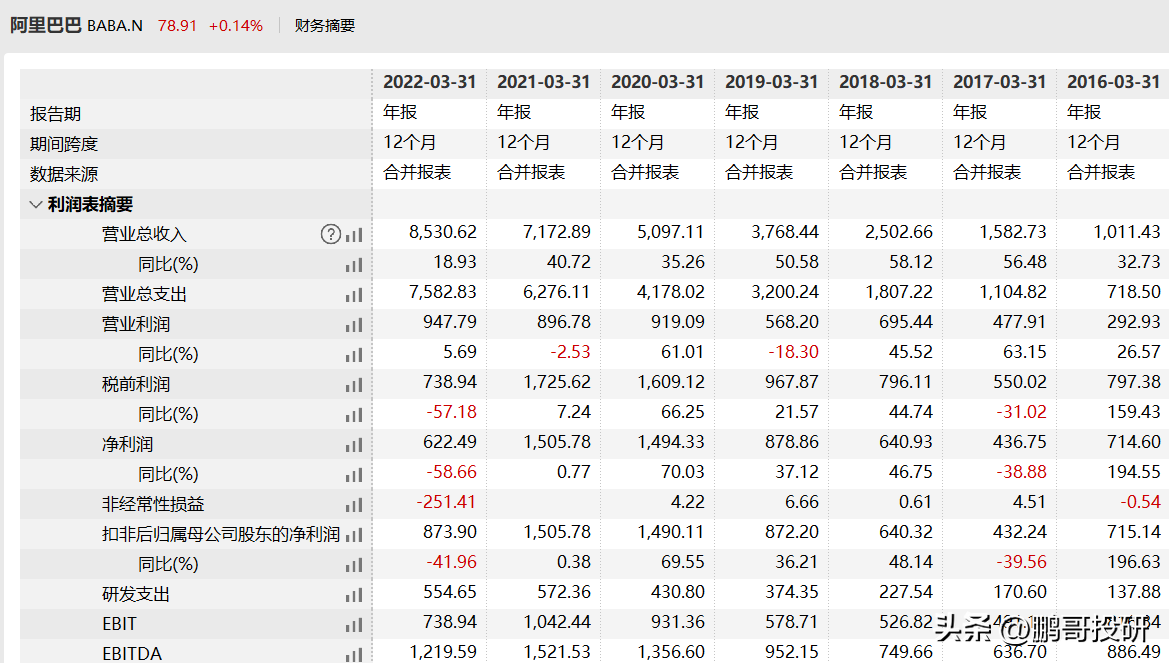Show chart for 同比(%) below 营业总收入

354,265
